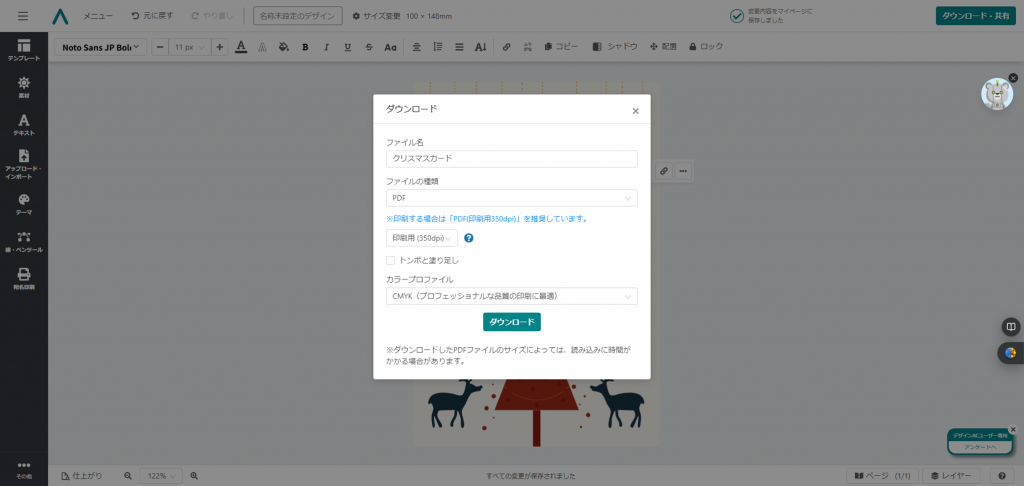Screen dimensions: 1024x486
Task: Open the ファイルの種類 PDF dropdown
Action: (512, 198)
